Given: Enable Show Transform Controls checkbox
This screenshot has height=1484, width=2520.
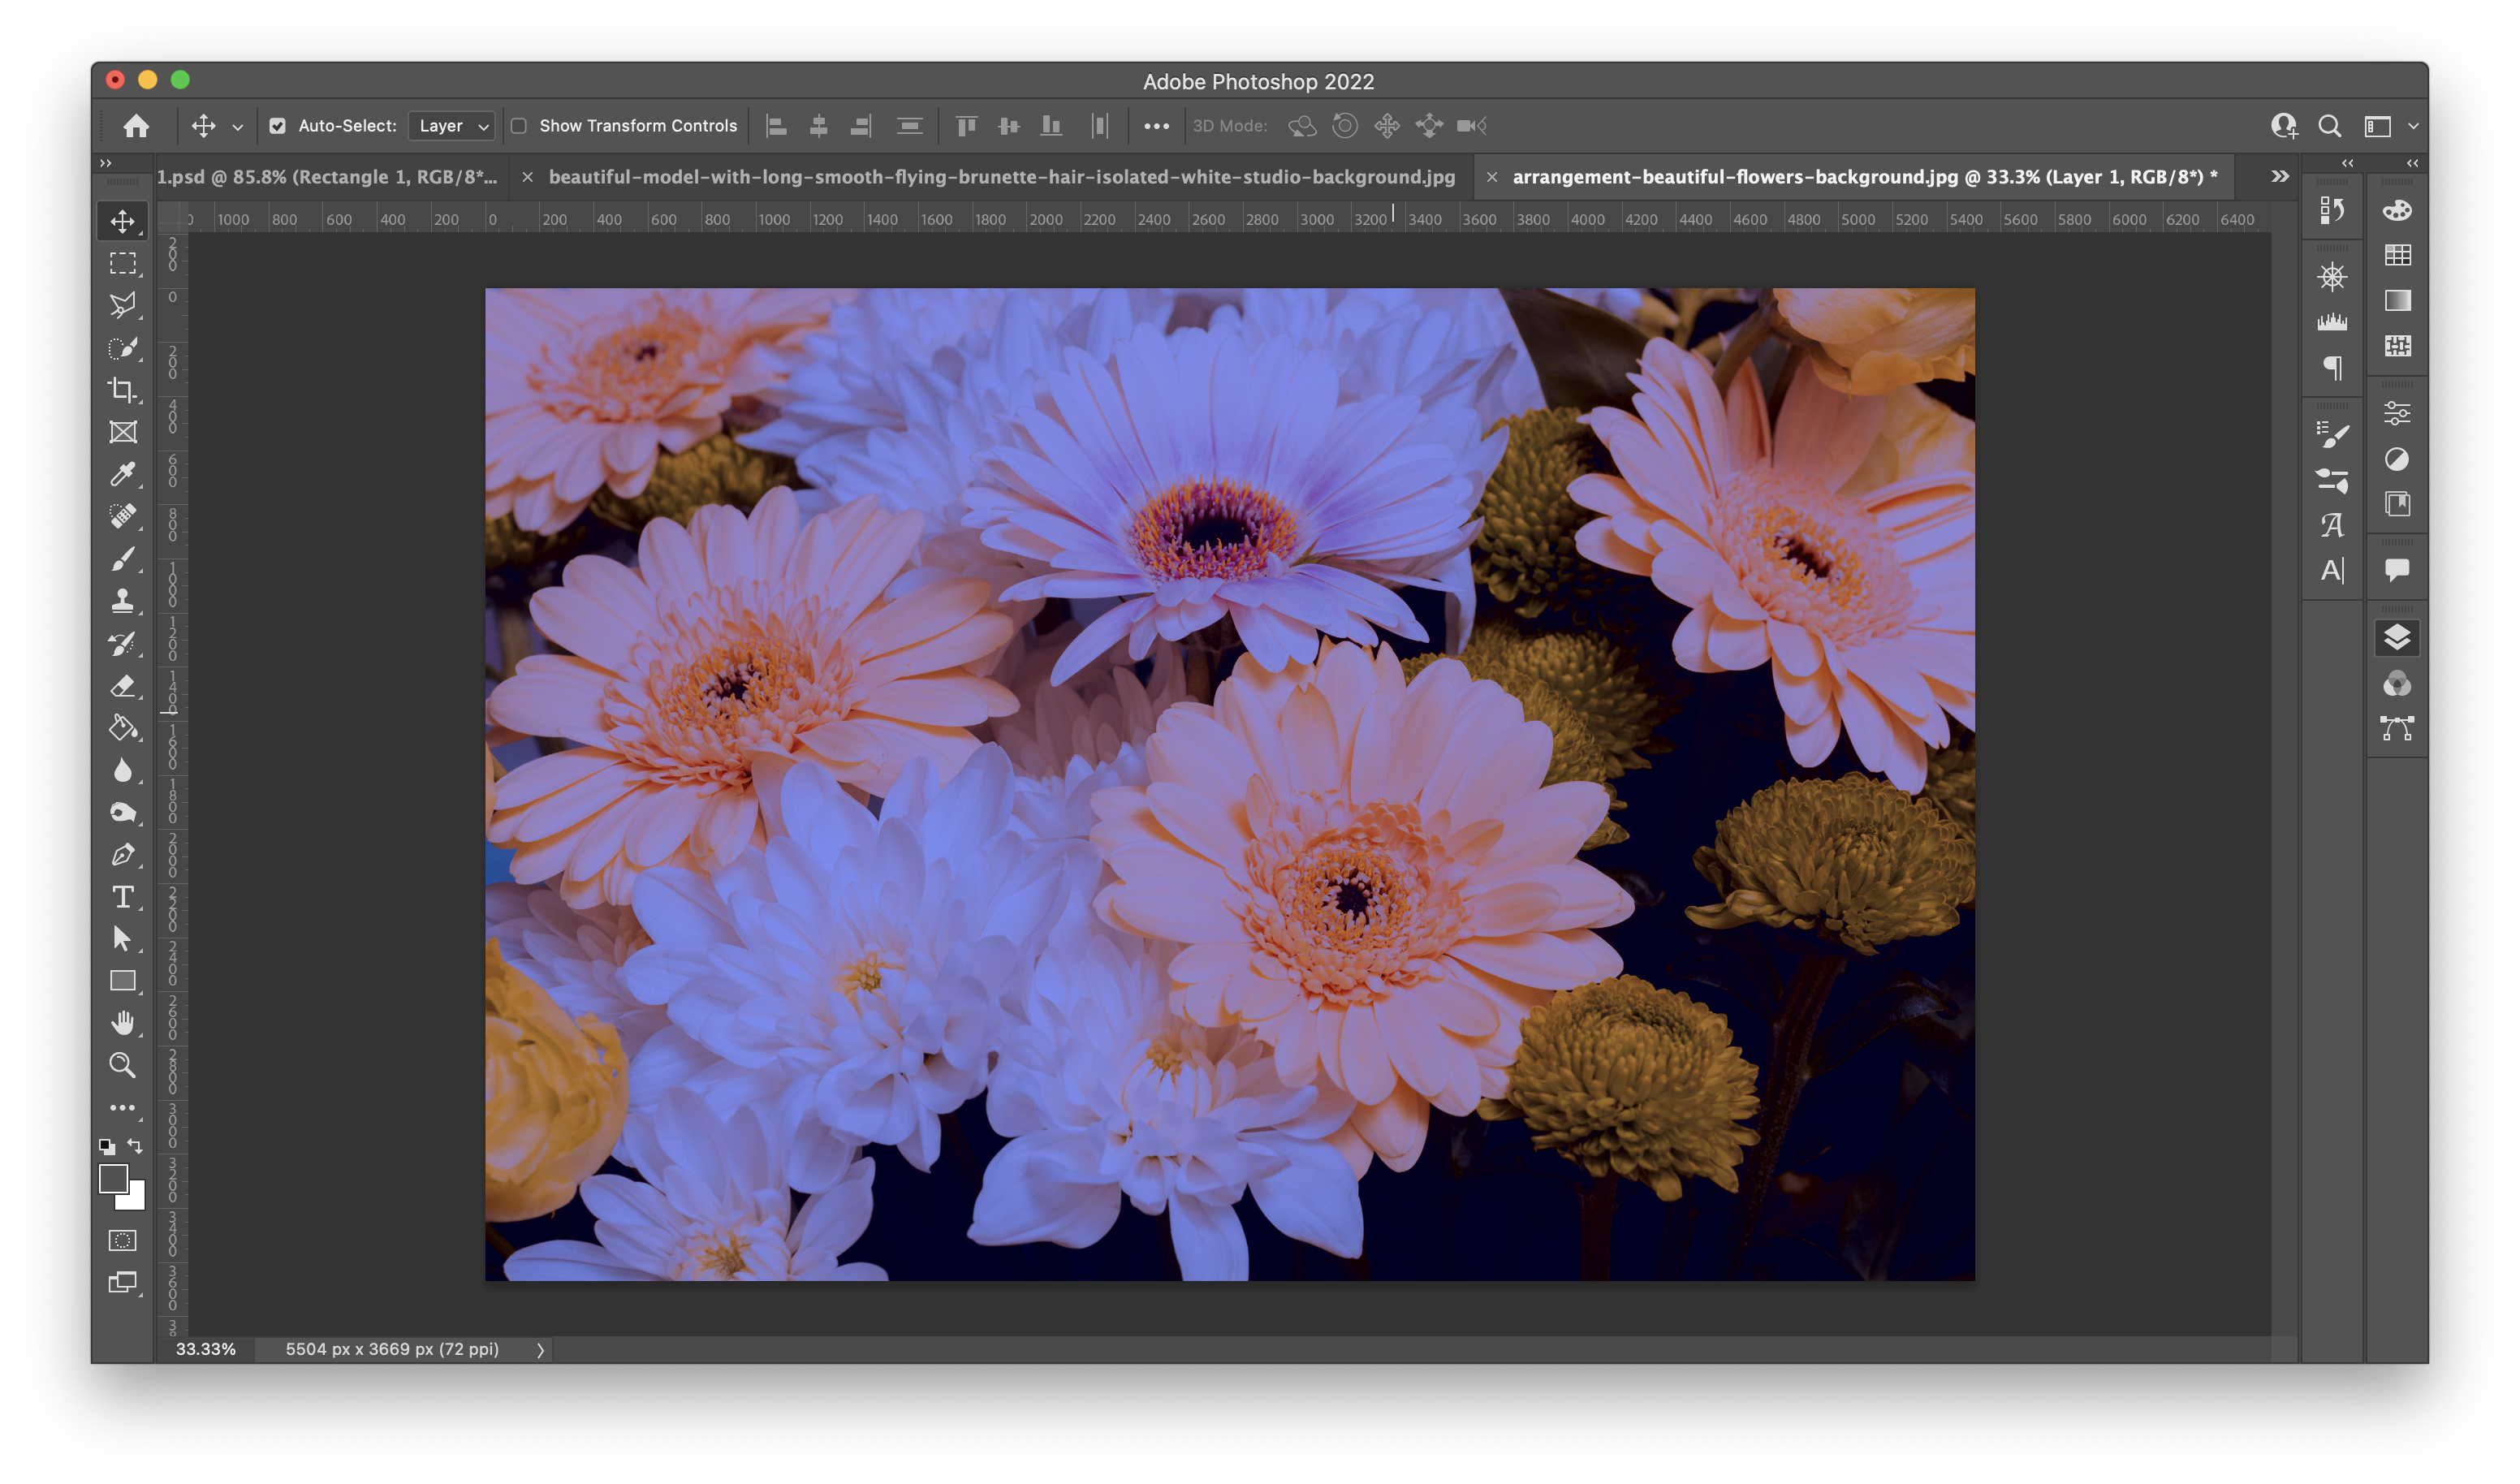Looking at the screenshot, I should (x=519, y=126).
